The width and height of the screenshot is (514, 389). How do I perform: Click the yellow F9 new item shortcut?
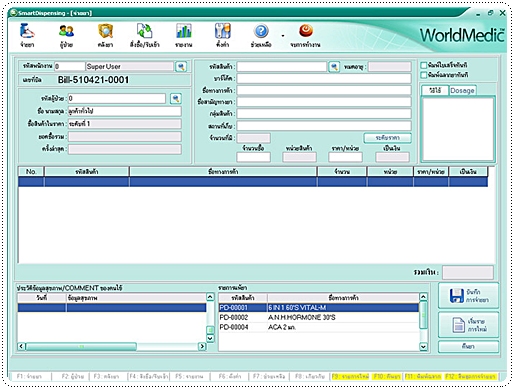point(350,377)
